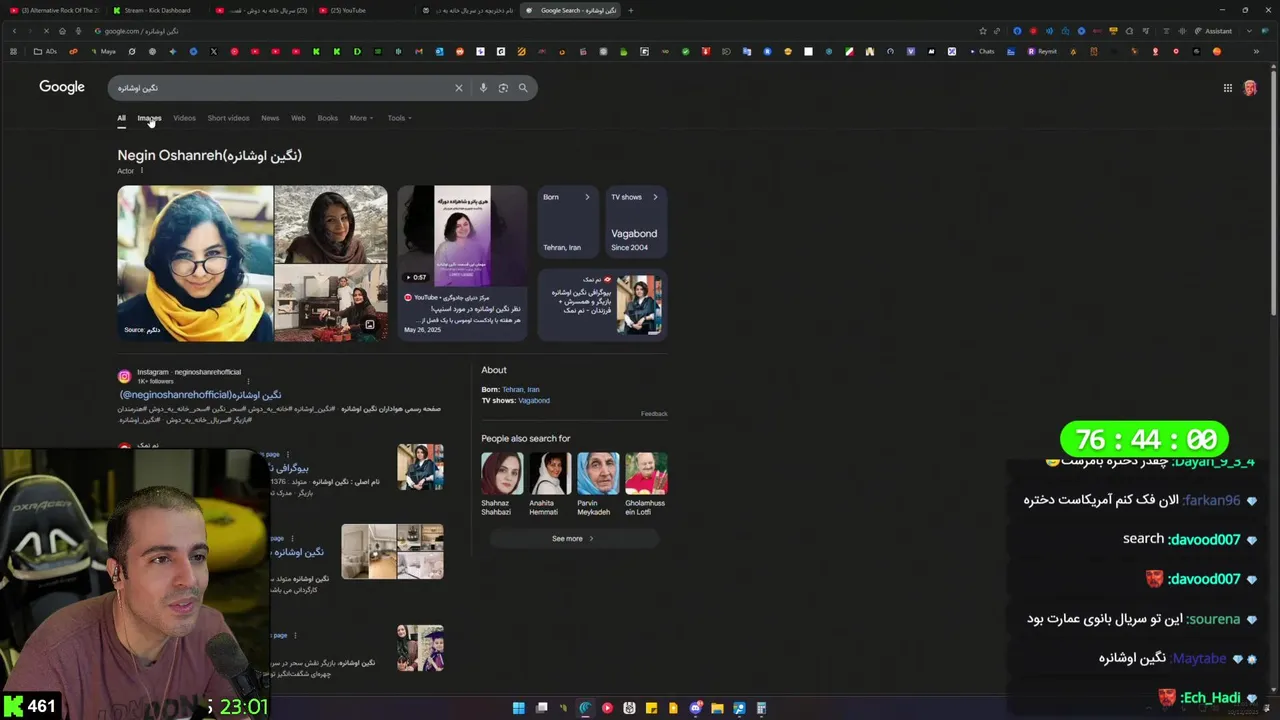Switch to the Web results tab
This screenshot has height=720, width=1280.
tap(298, 118)
